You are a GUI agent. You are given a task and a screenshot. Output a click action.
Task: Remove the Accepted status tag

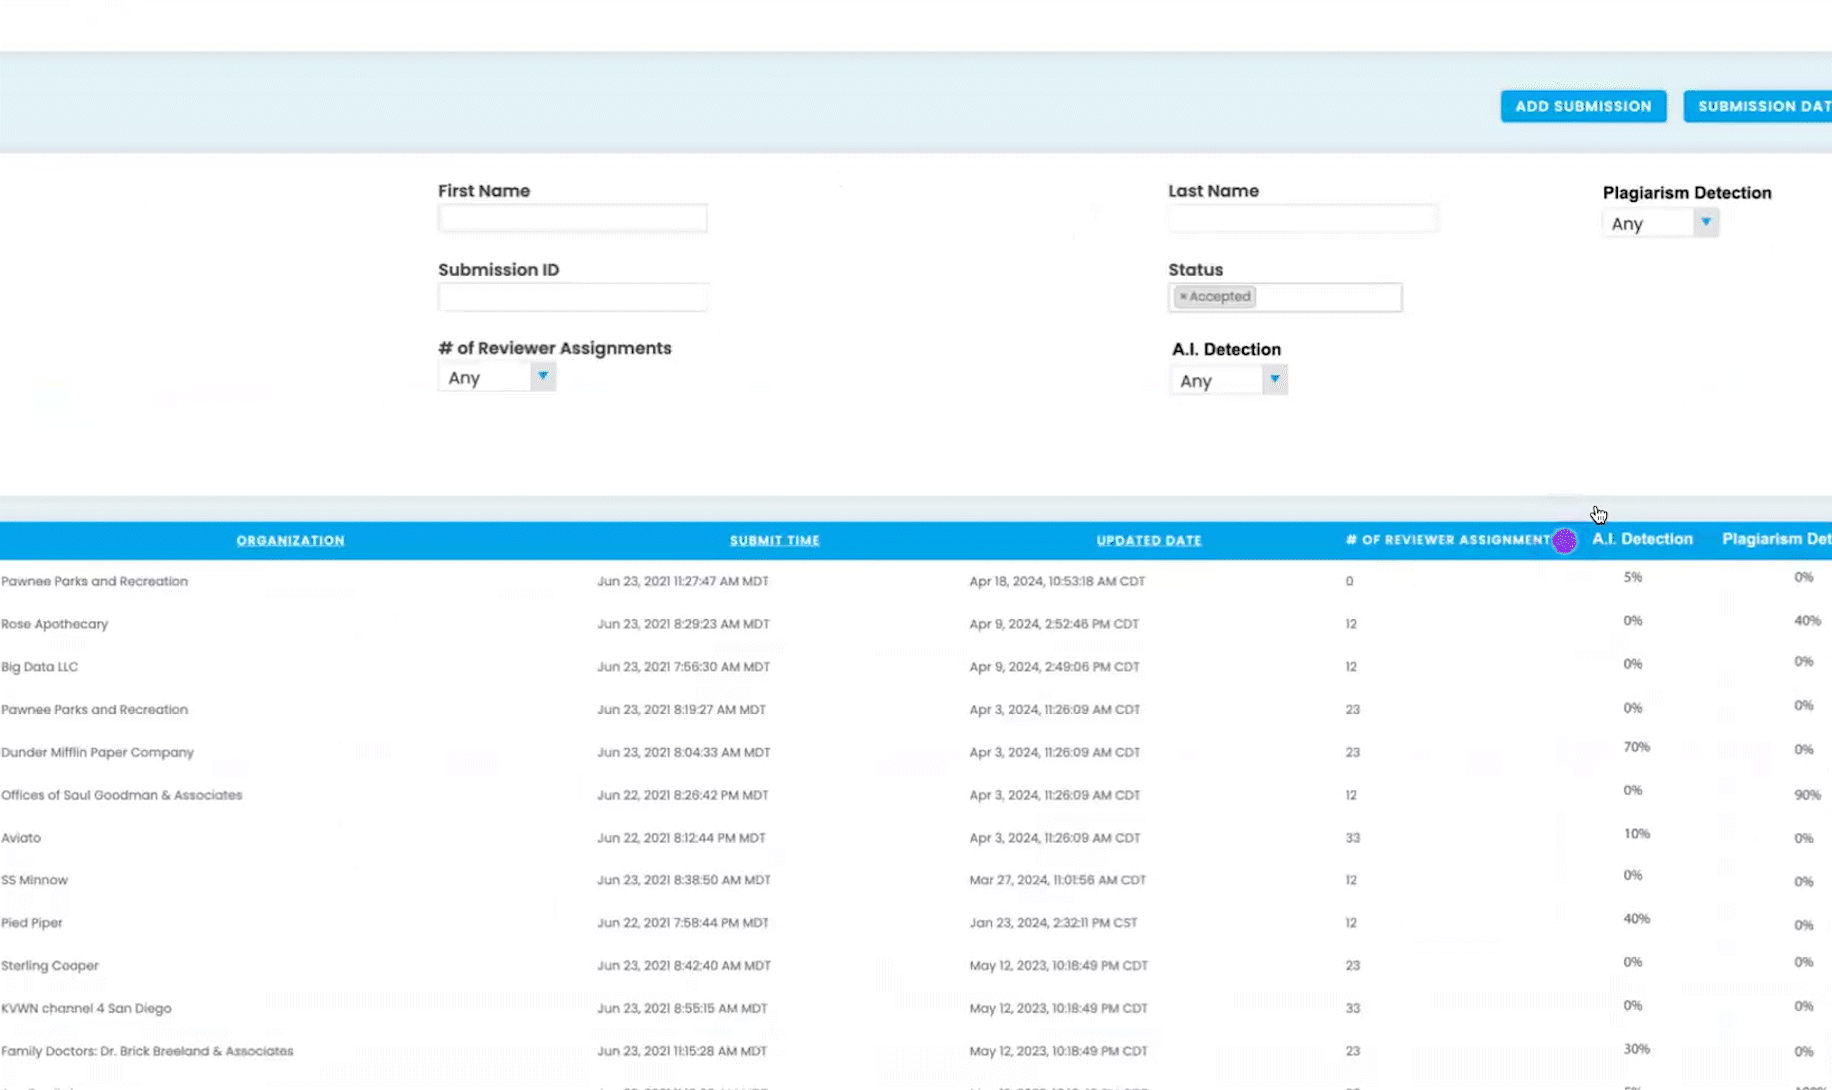[x=1183, y=297]
